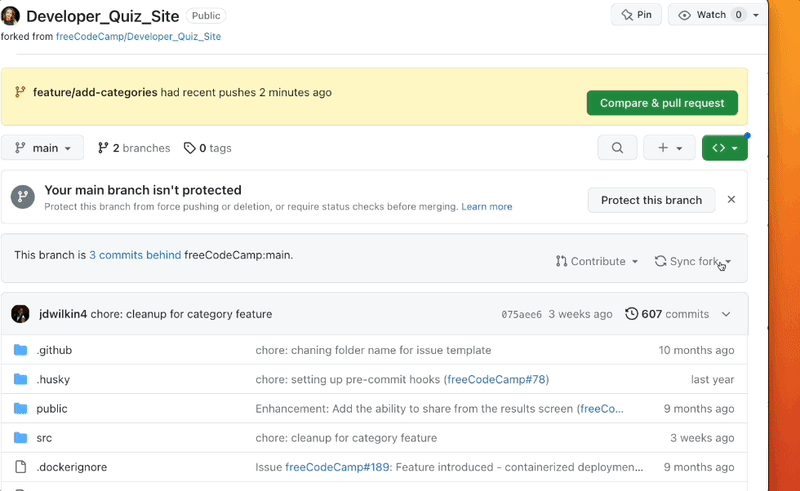Open the .github folder
Viewport: 800px width, 491px height.
click(54, 350)
